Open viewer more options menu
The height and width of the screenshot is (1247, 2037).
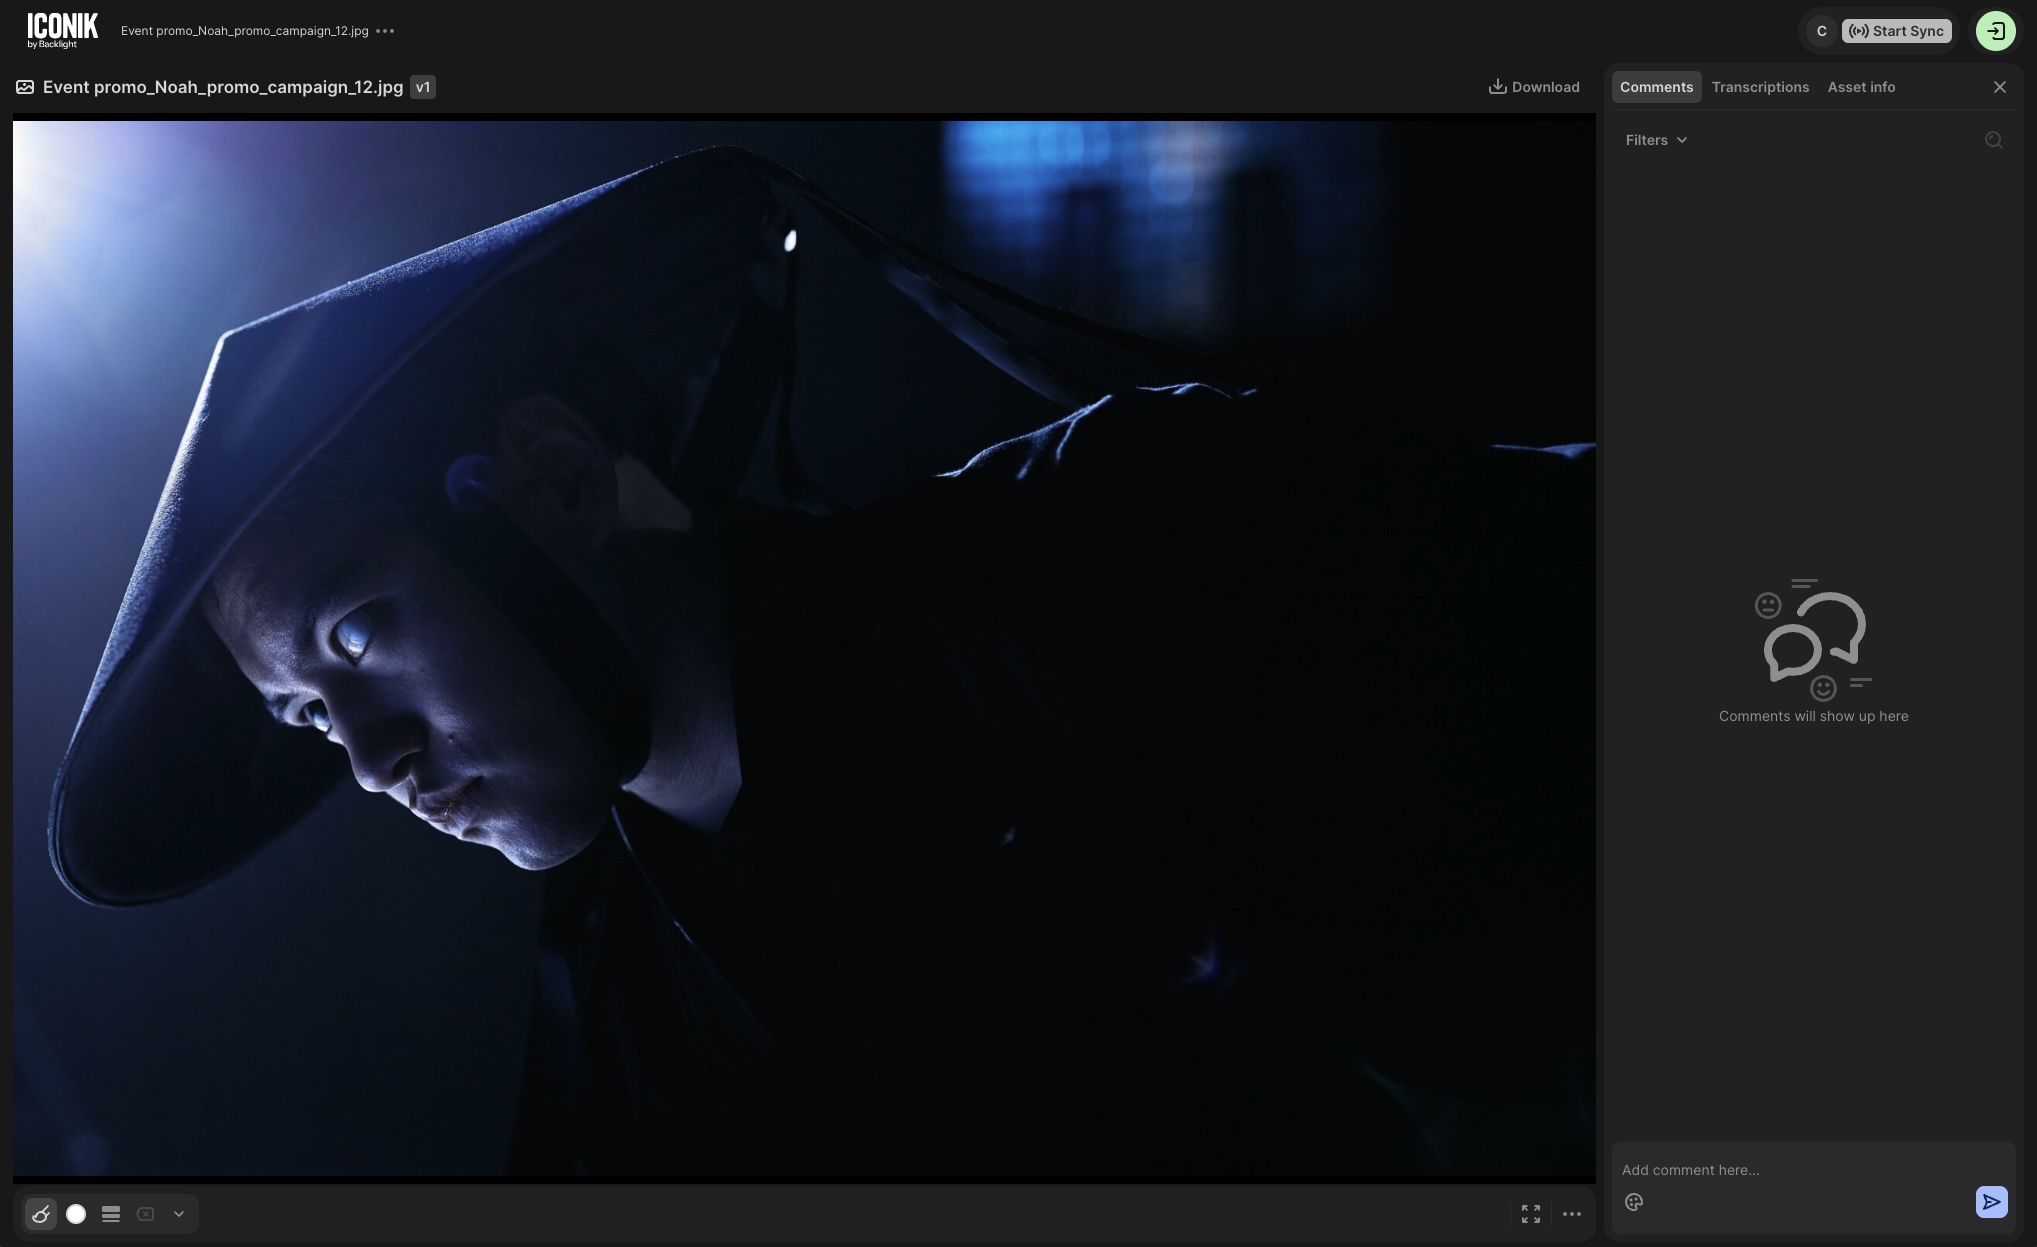[x=1571, y=1214]
